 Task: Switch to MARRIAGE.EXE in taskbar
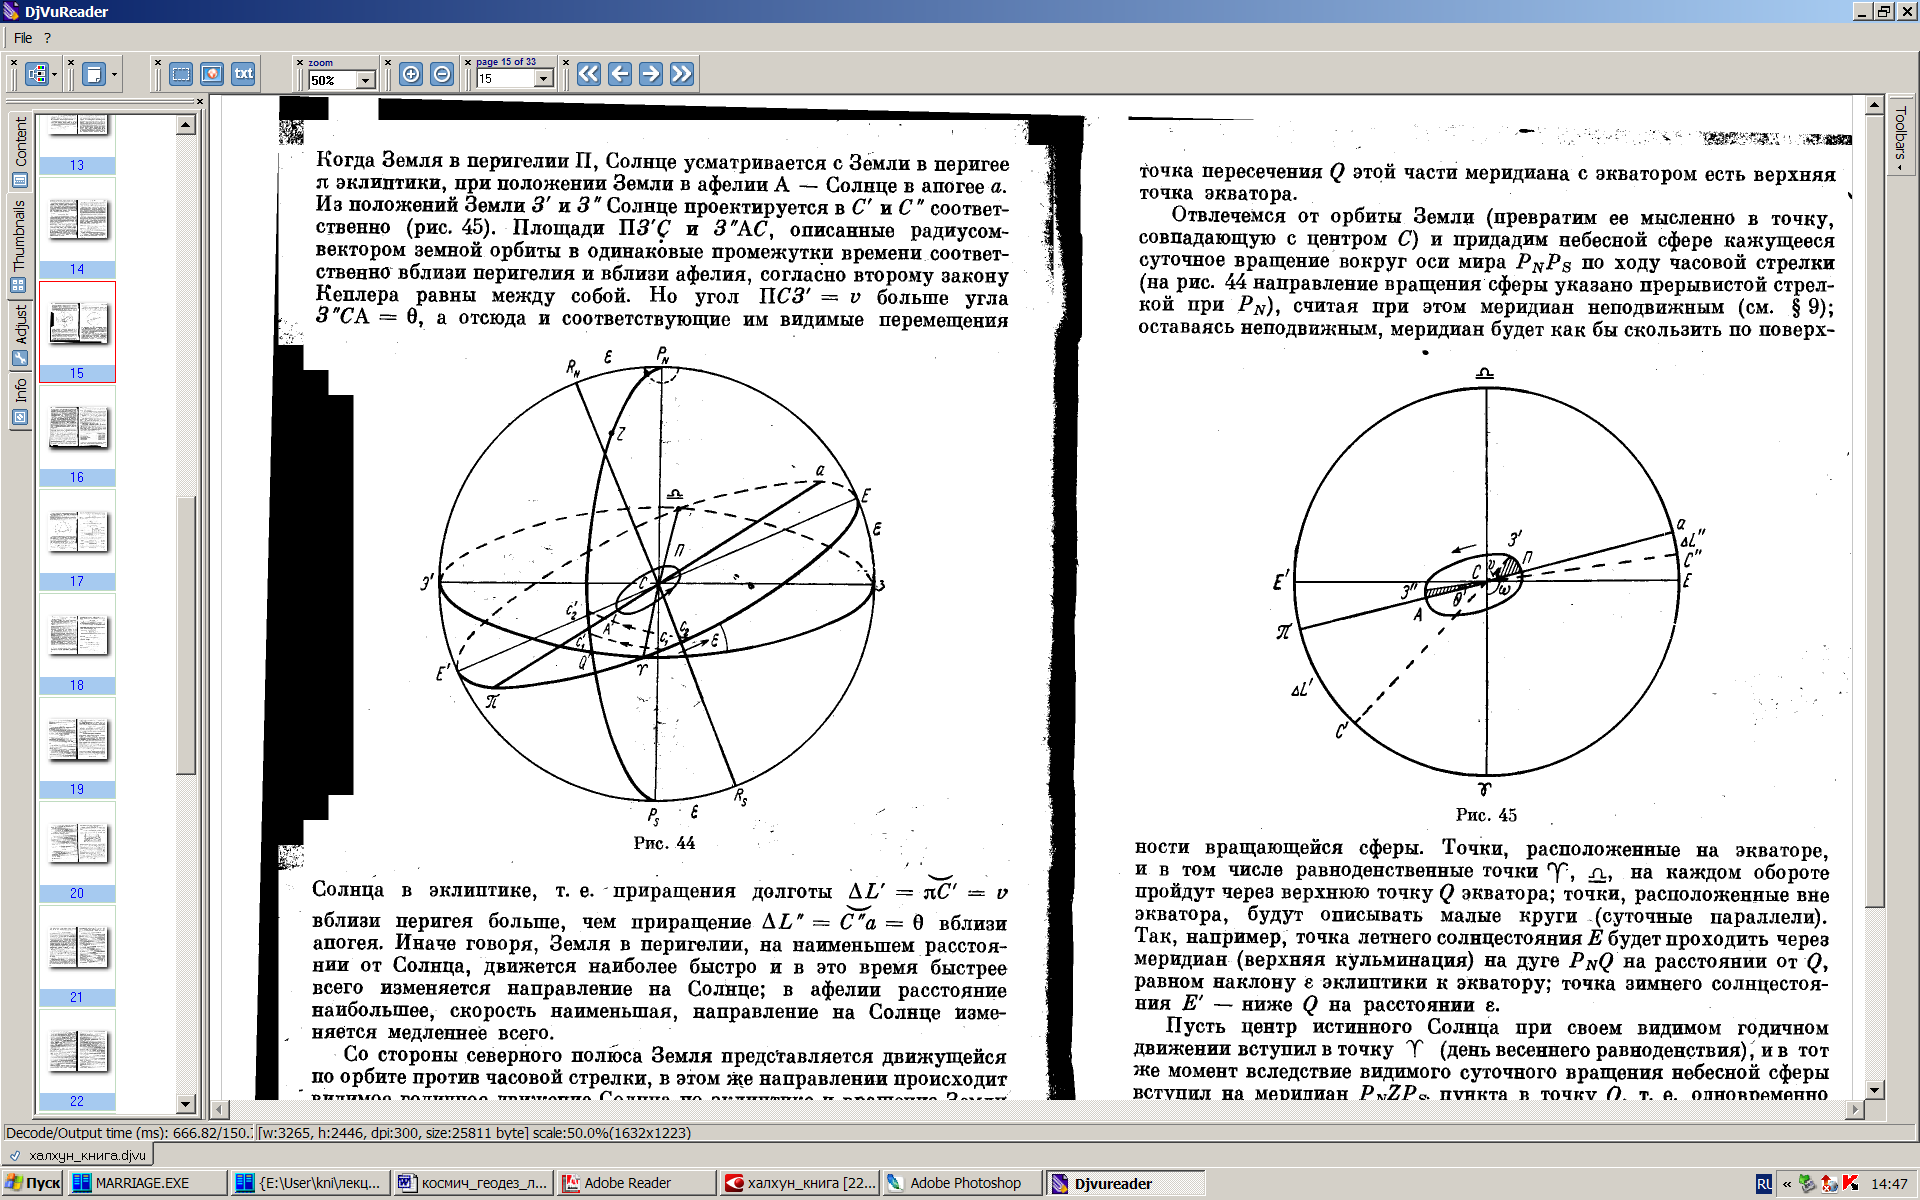[x=146, y=1183]
